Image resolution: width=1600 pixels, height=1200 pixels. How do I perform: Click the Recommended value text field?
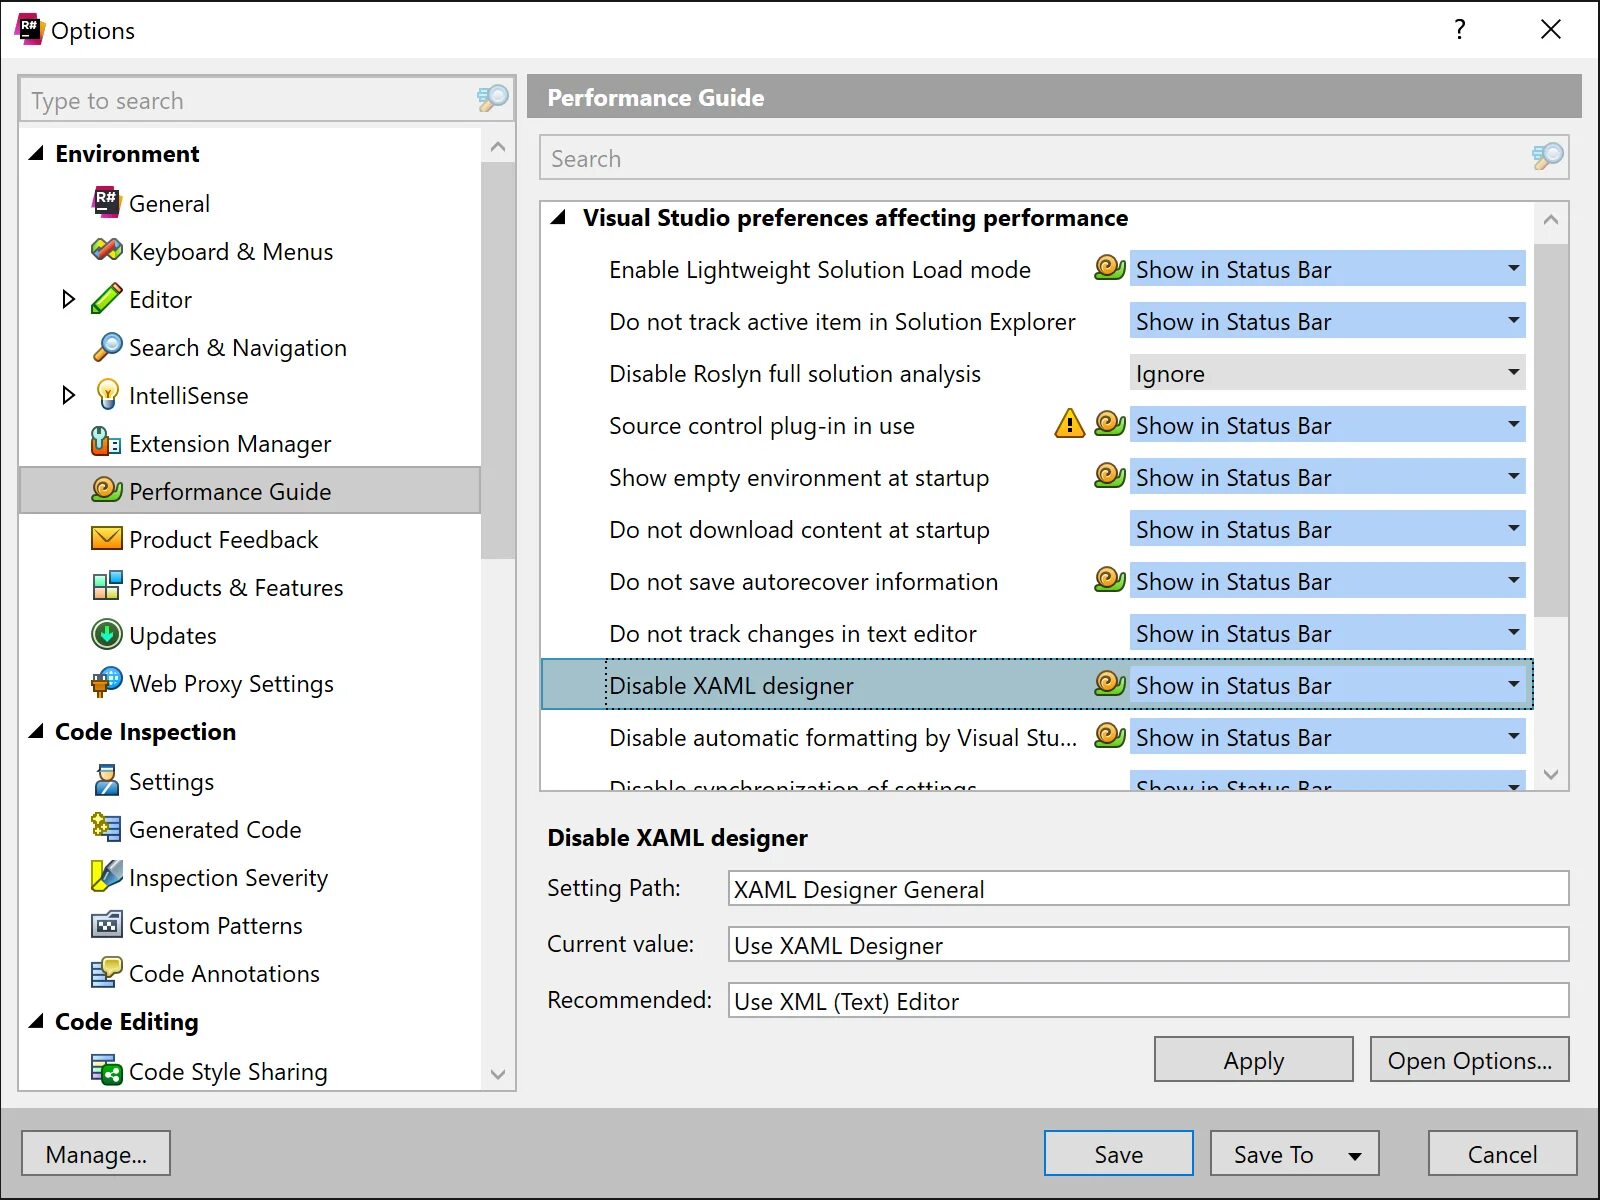[1148, 1000]
